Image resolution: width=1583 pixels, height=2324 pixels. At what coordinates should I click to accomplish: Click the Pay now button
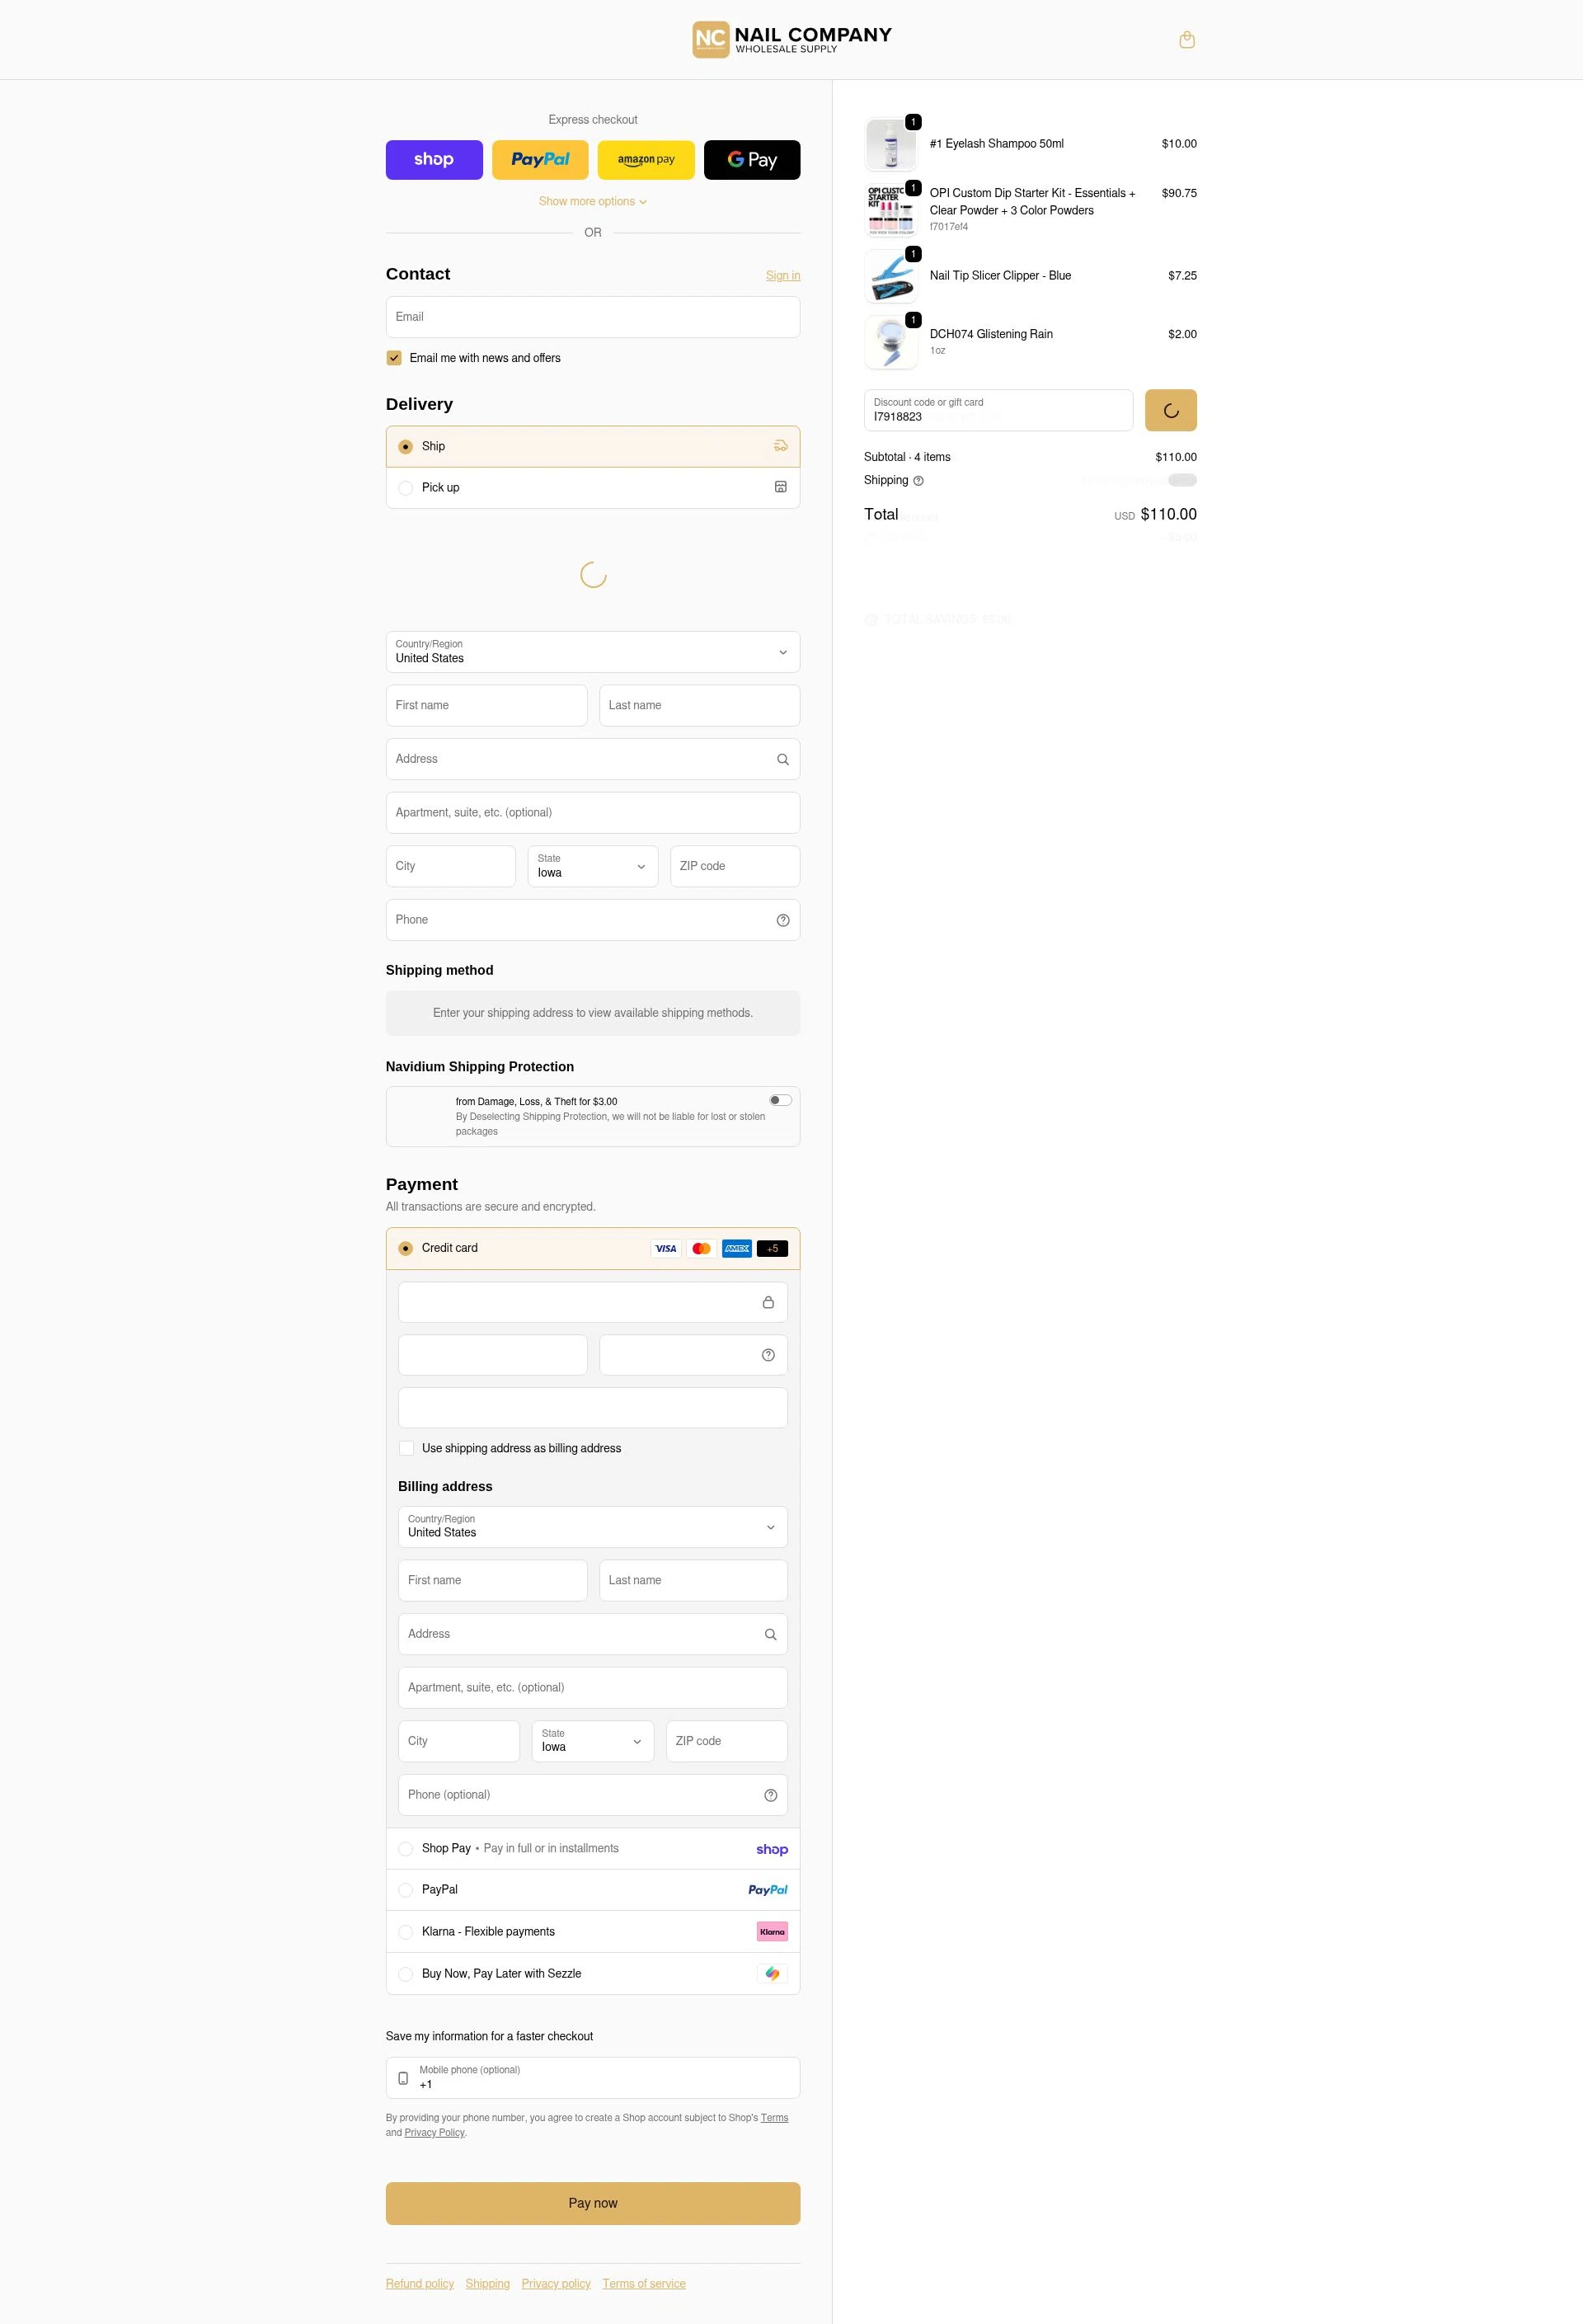coord(592,2203)
